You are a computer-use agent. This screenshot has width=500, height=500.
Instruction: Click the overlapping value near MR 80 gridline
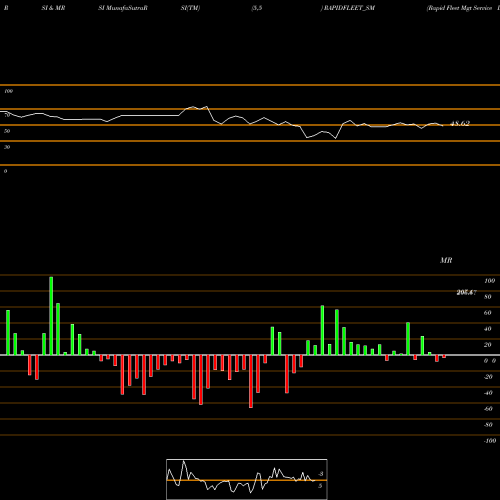pyautogui.click(x=466, y=293)
